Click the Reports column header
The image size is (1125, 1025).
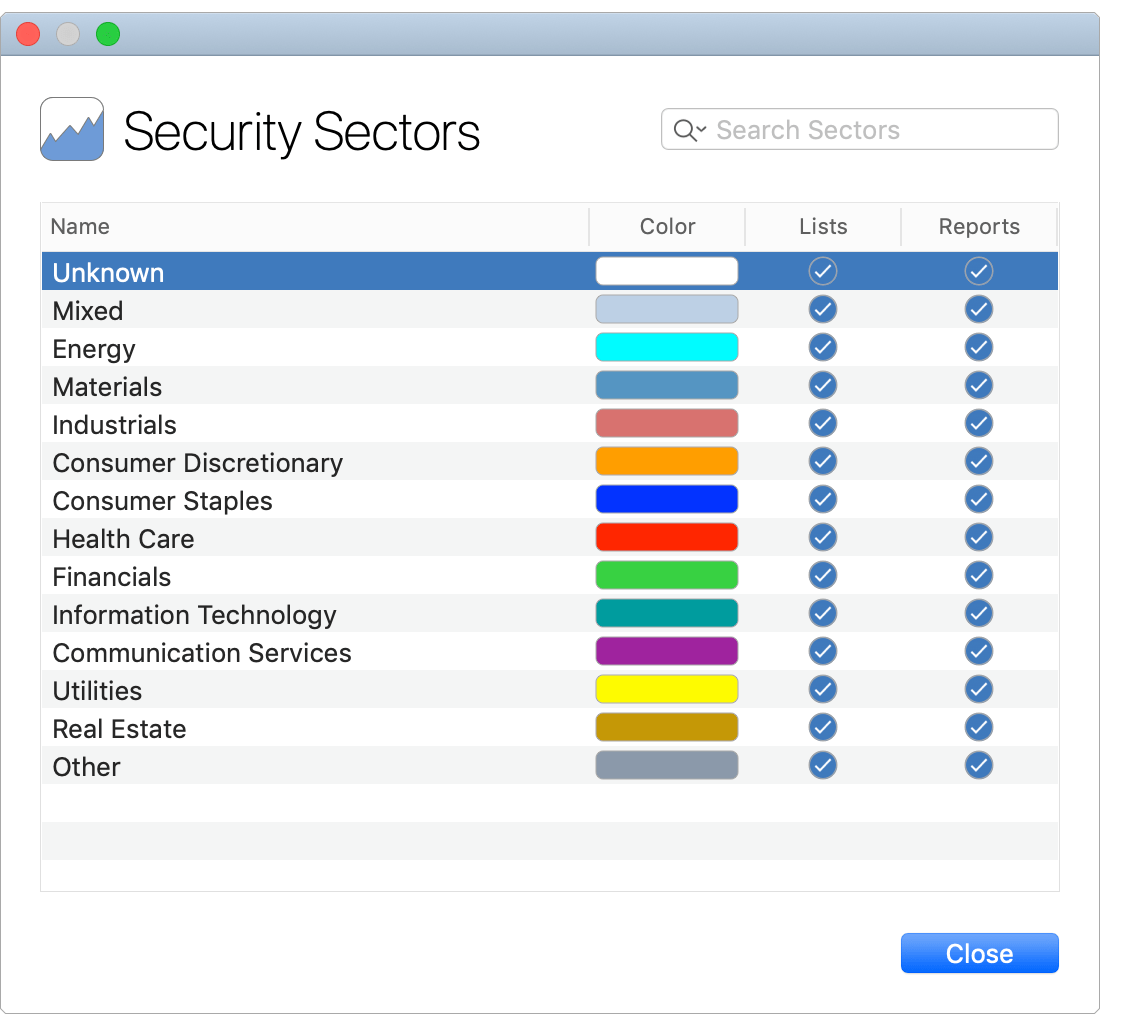pyautogui.click(x=978, y=226)
